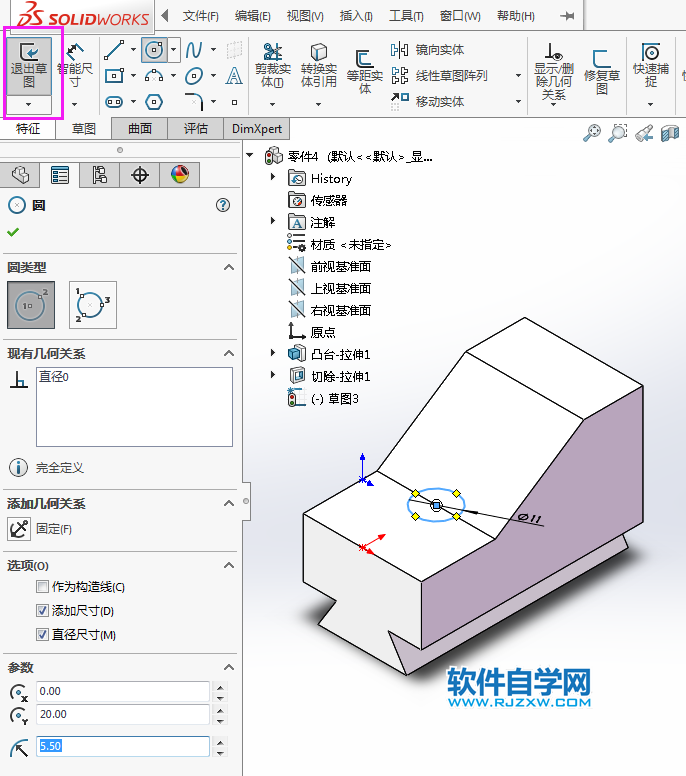Click Repair Sketch (修复草图)
This screenshot has width=686, height=776.
point(602,72)
